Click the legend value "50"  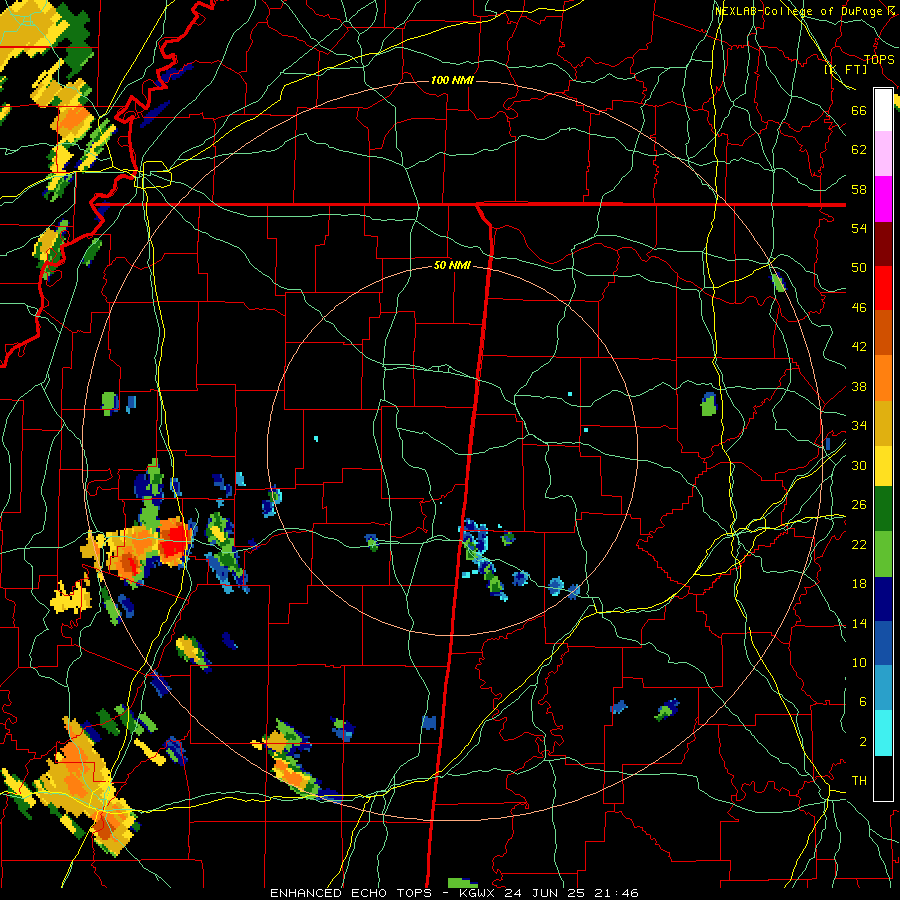pos(859,267)
